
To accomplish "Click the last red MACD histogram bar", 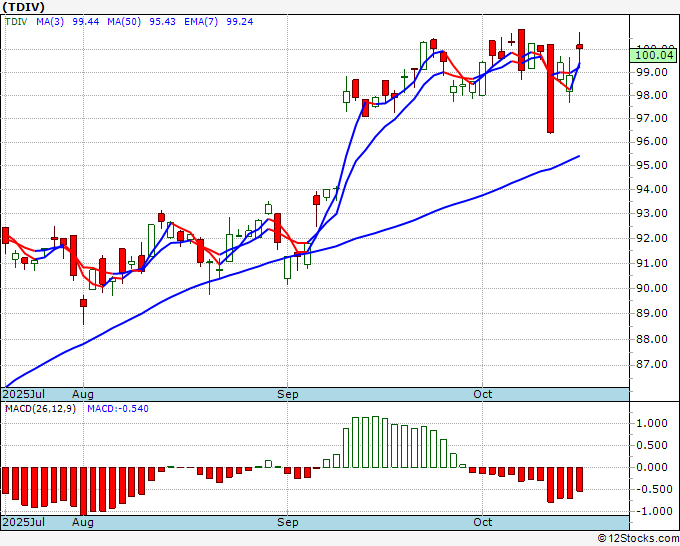I will click(579, 479).
